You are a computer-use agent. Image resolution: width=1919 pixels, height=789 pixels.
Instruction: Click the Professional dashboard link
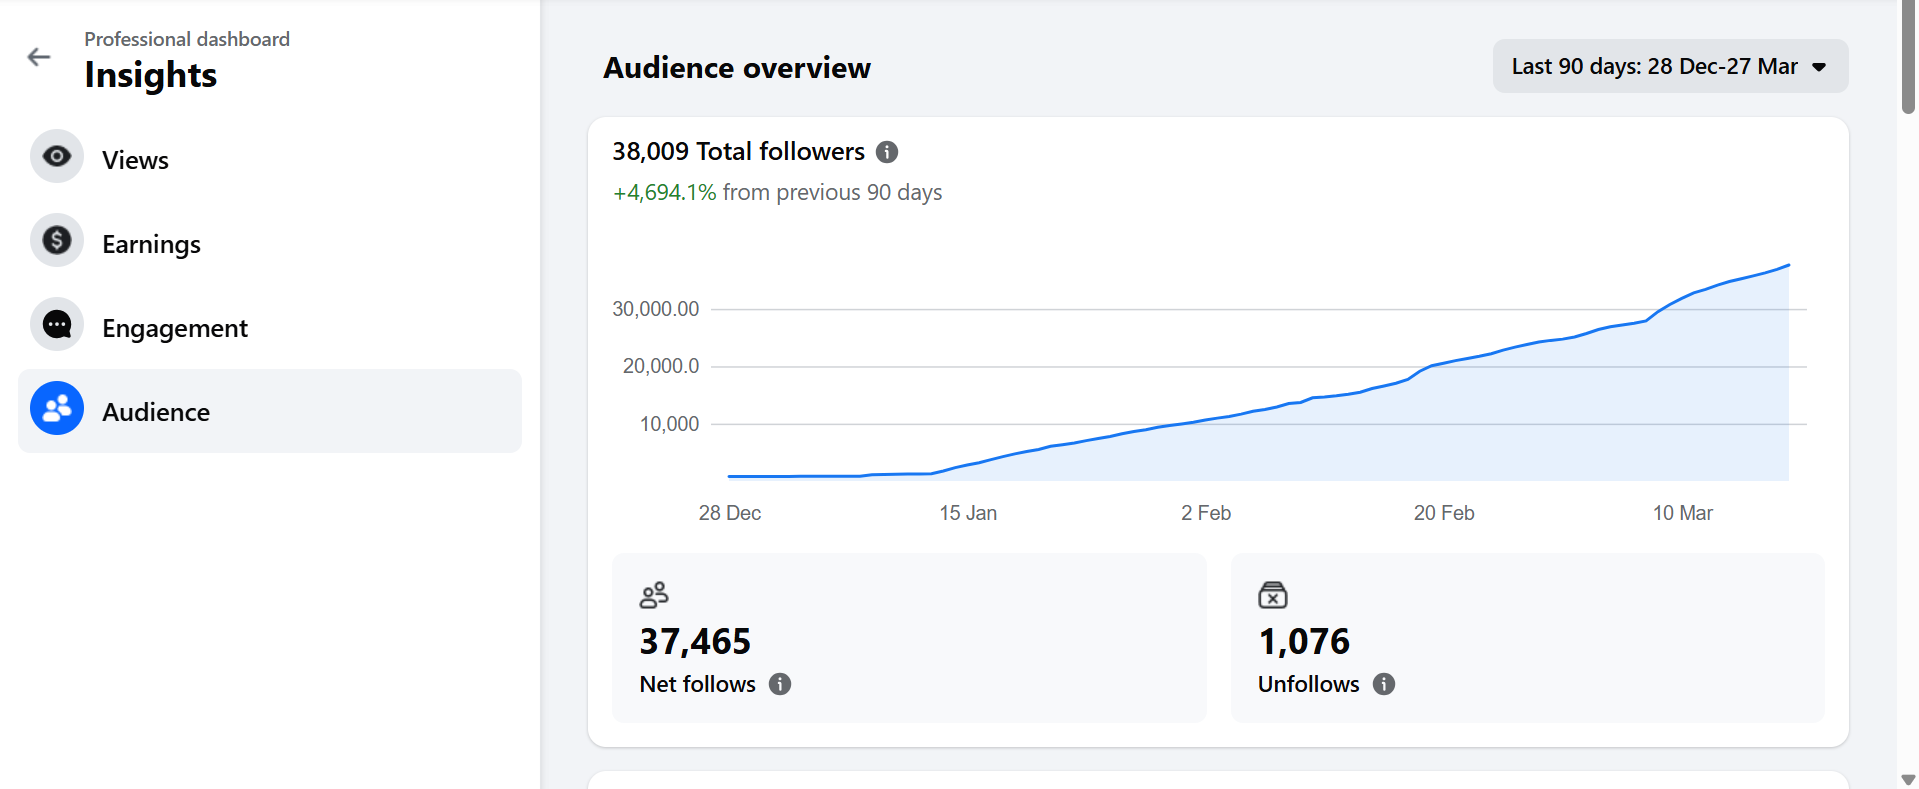[187, 39]
